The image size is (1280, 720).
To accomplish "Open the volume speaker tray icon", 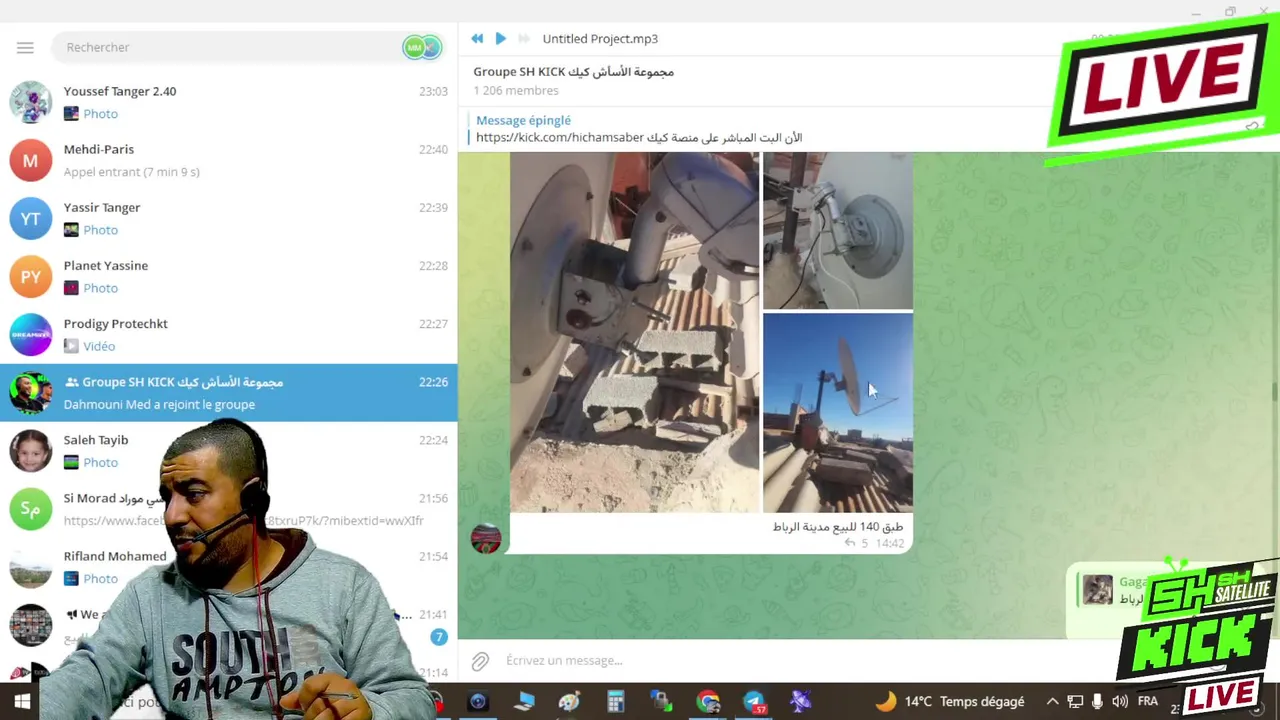I will 1120,701.
